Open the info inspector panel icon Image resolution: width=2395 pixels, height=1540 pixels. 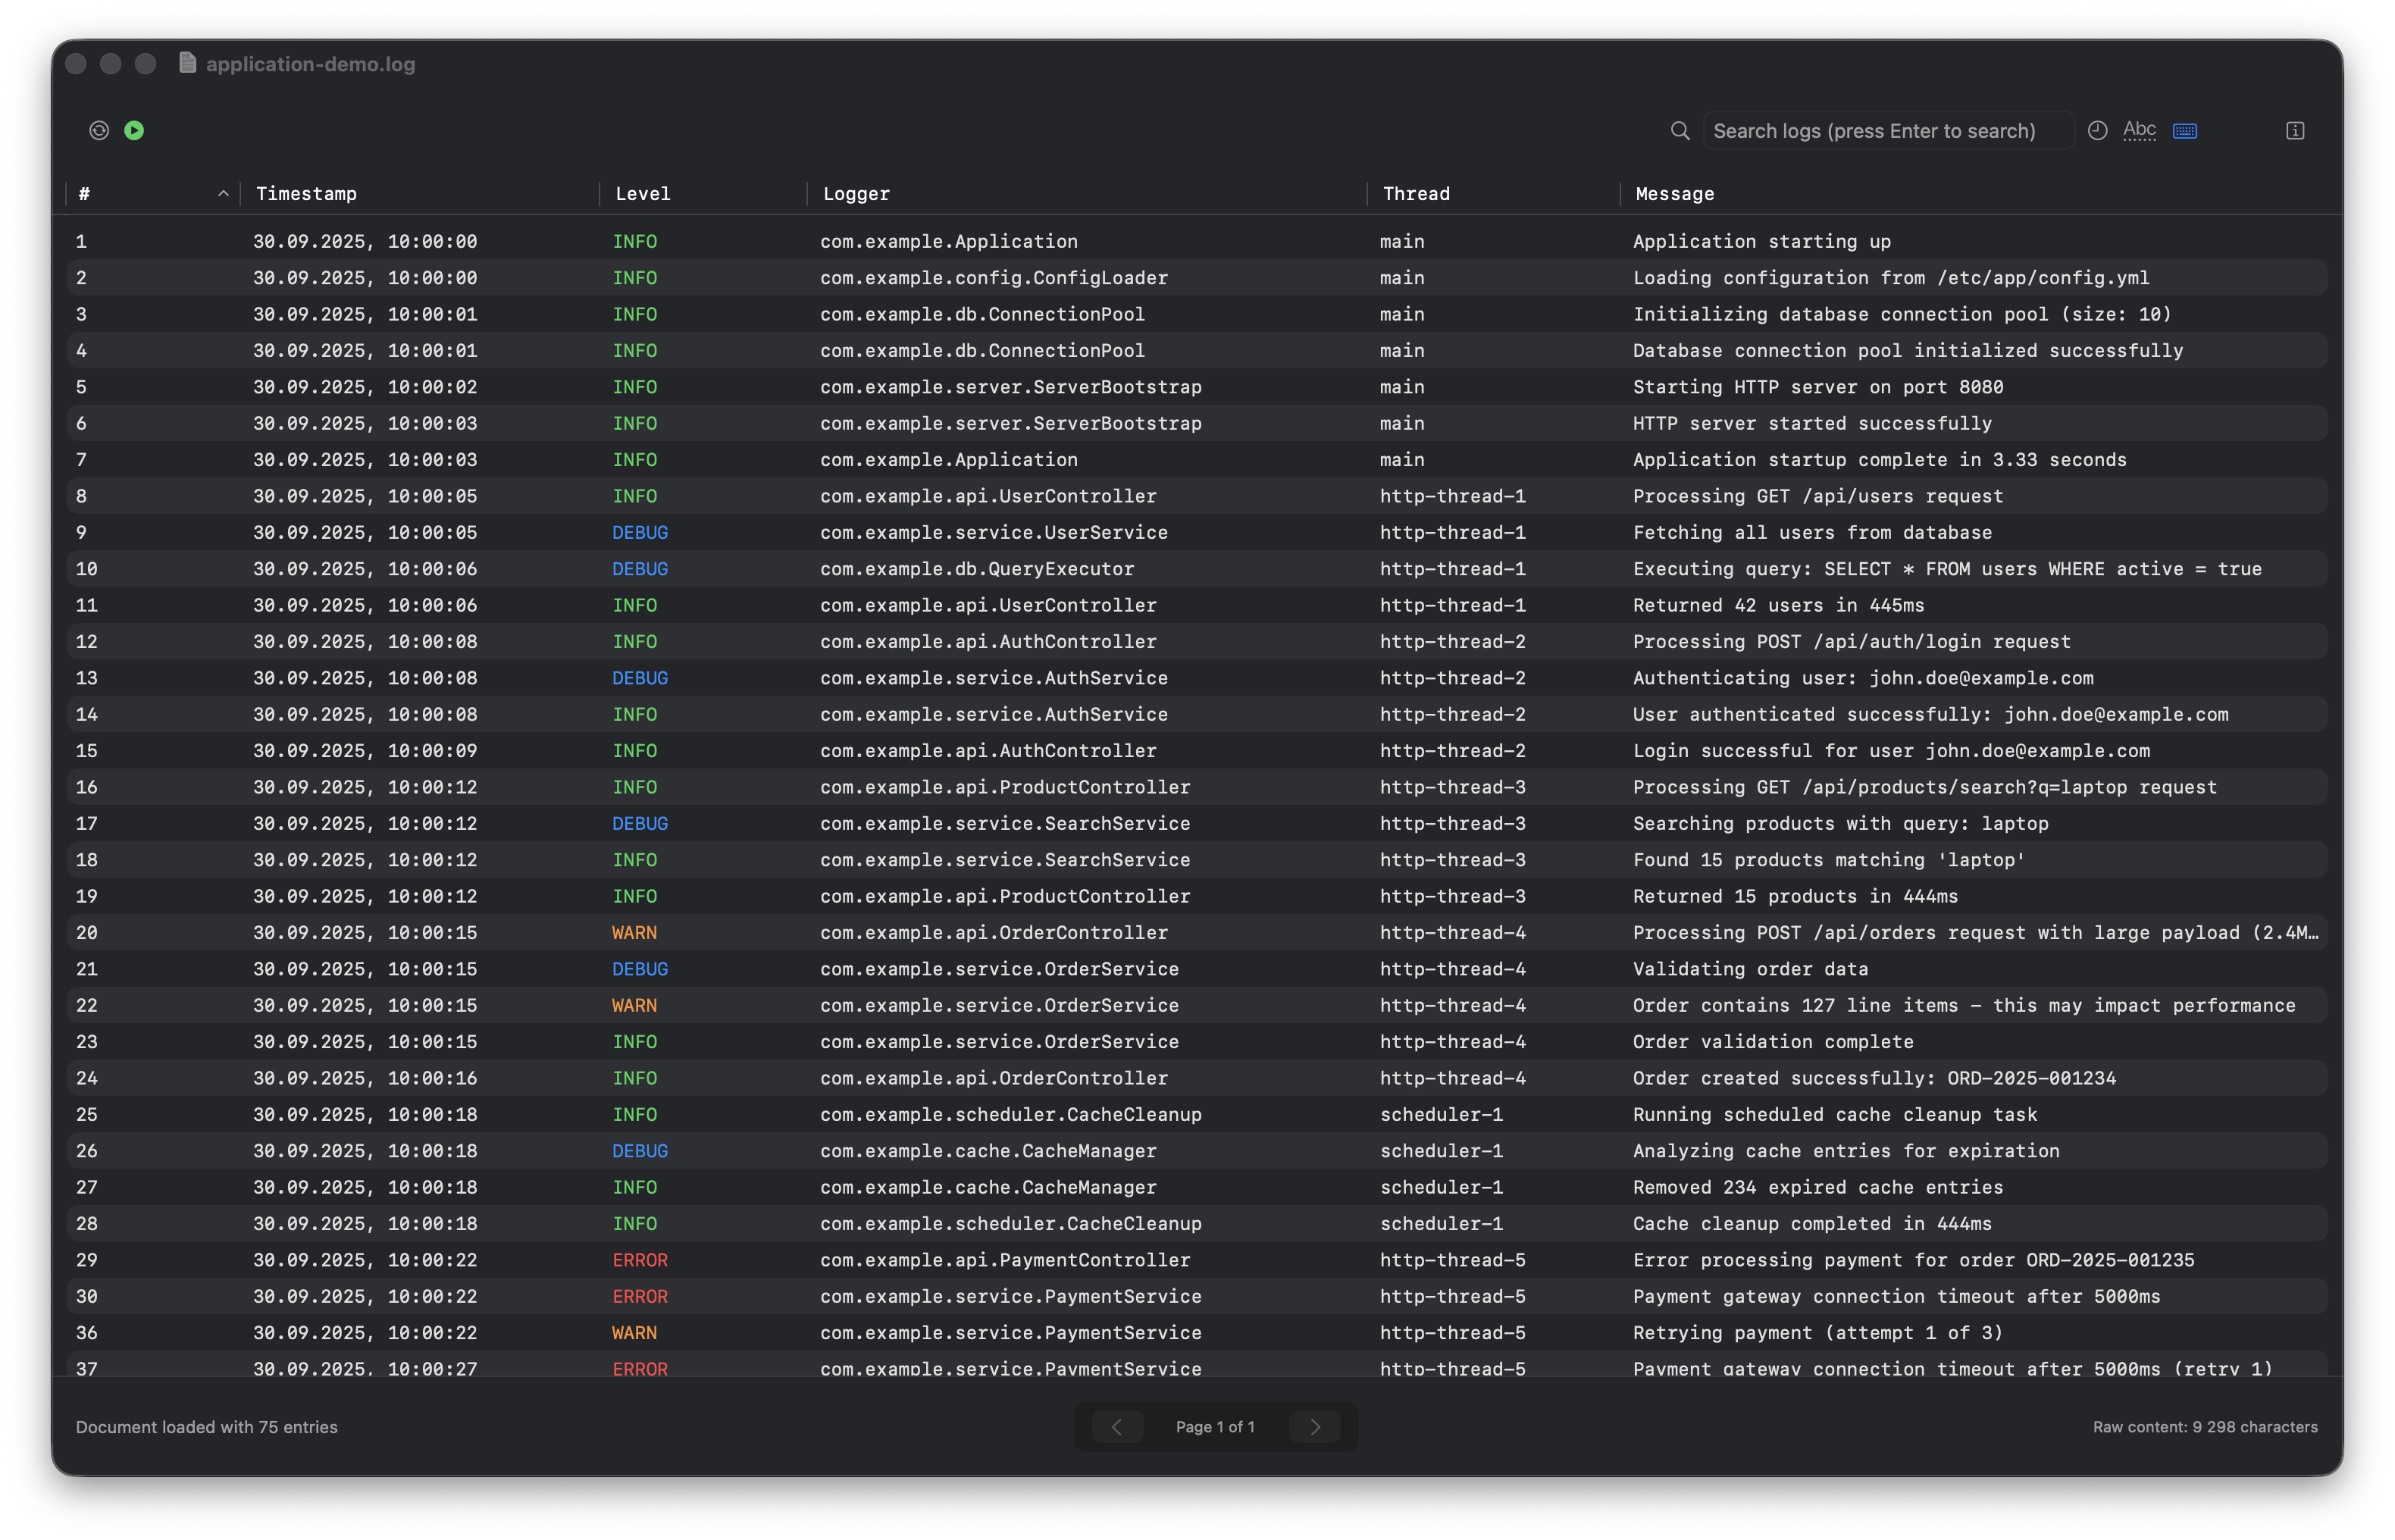click(2295, 131)
